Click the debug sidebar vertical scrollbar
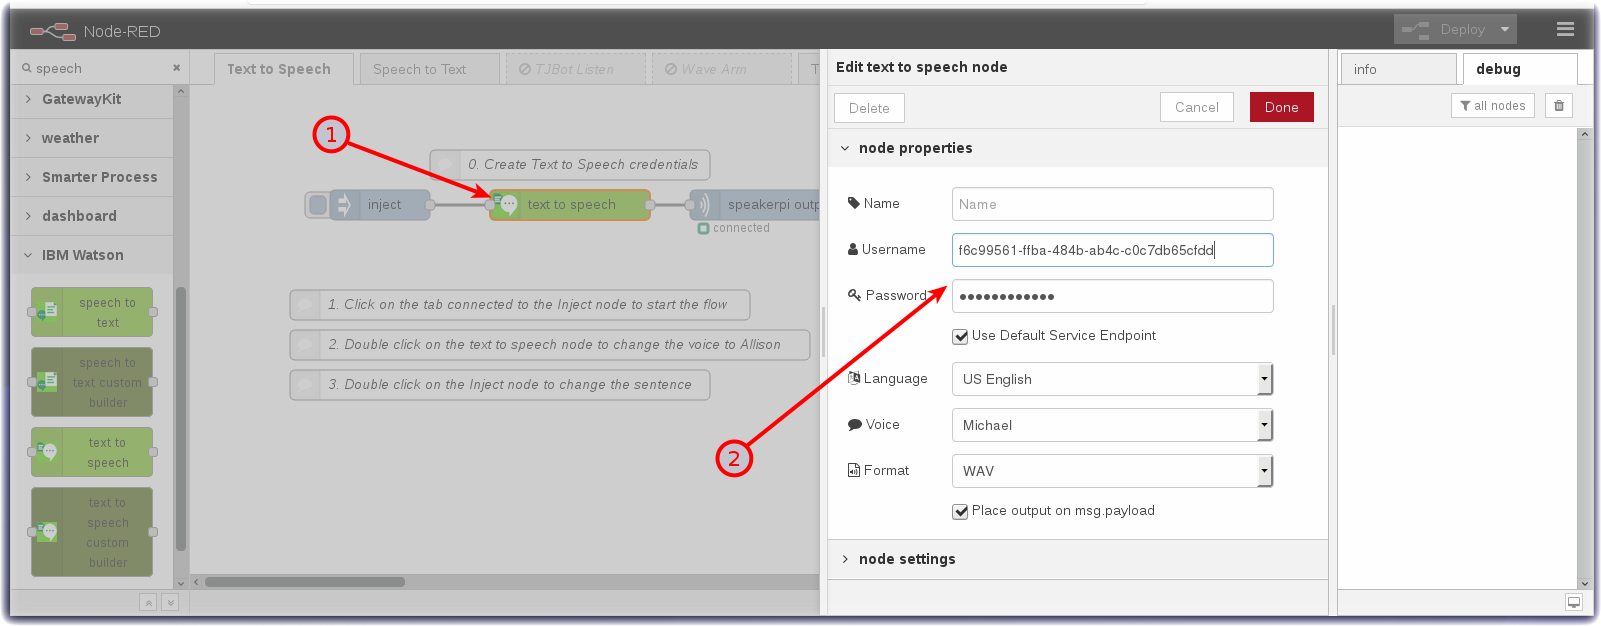This screenshot has height=626, width=1601. pos(1584,358)
